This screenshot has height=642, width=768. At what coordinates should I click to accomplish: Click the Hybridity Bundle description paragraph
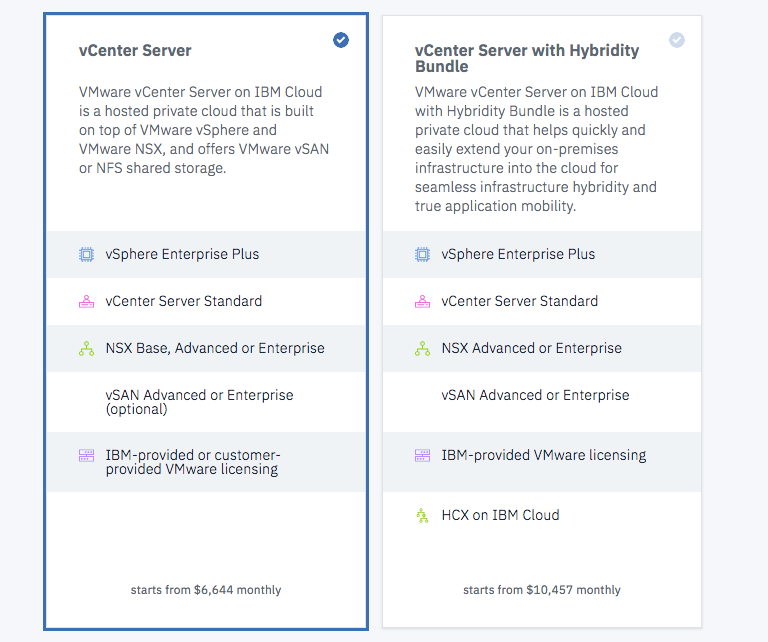[537, 149]
